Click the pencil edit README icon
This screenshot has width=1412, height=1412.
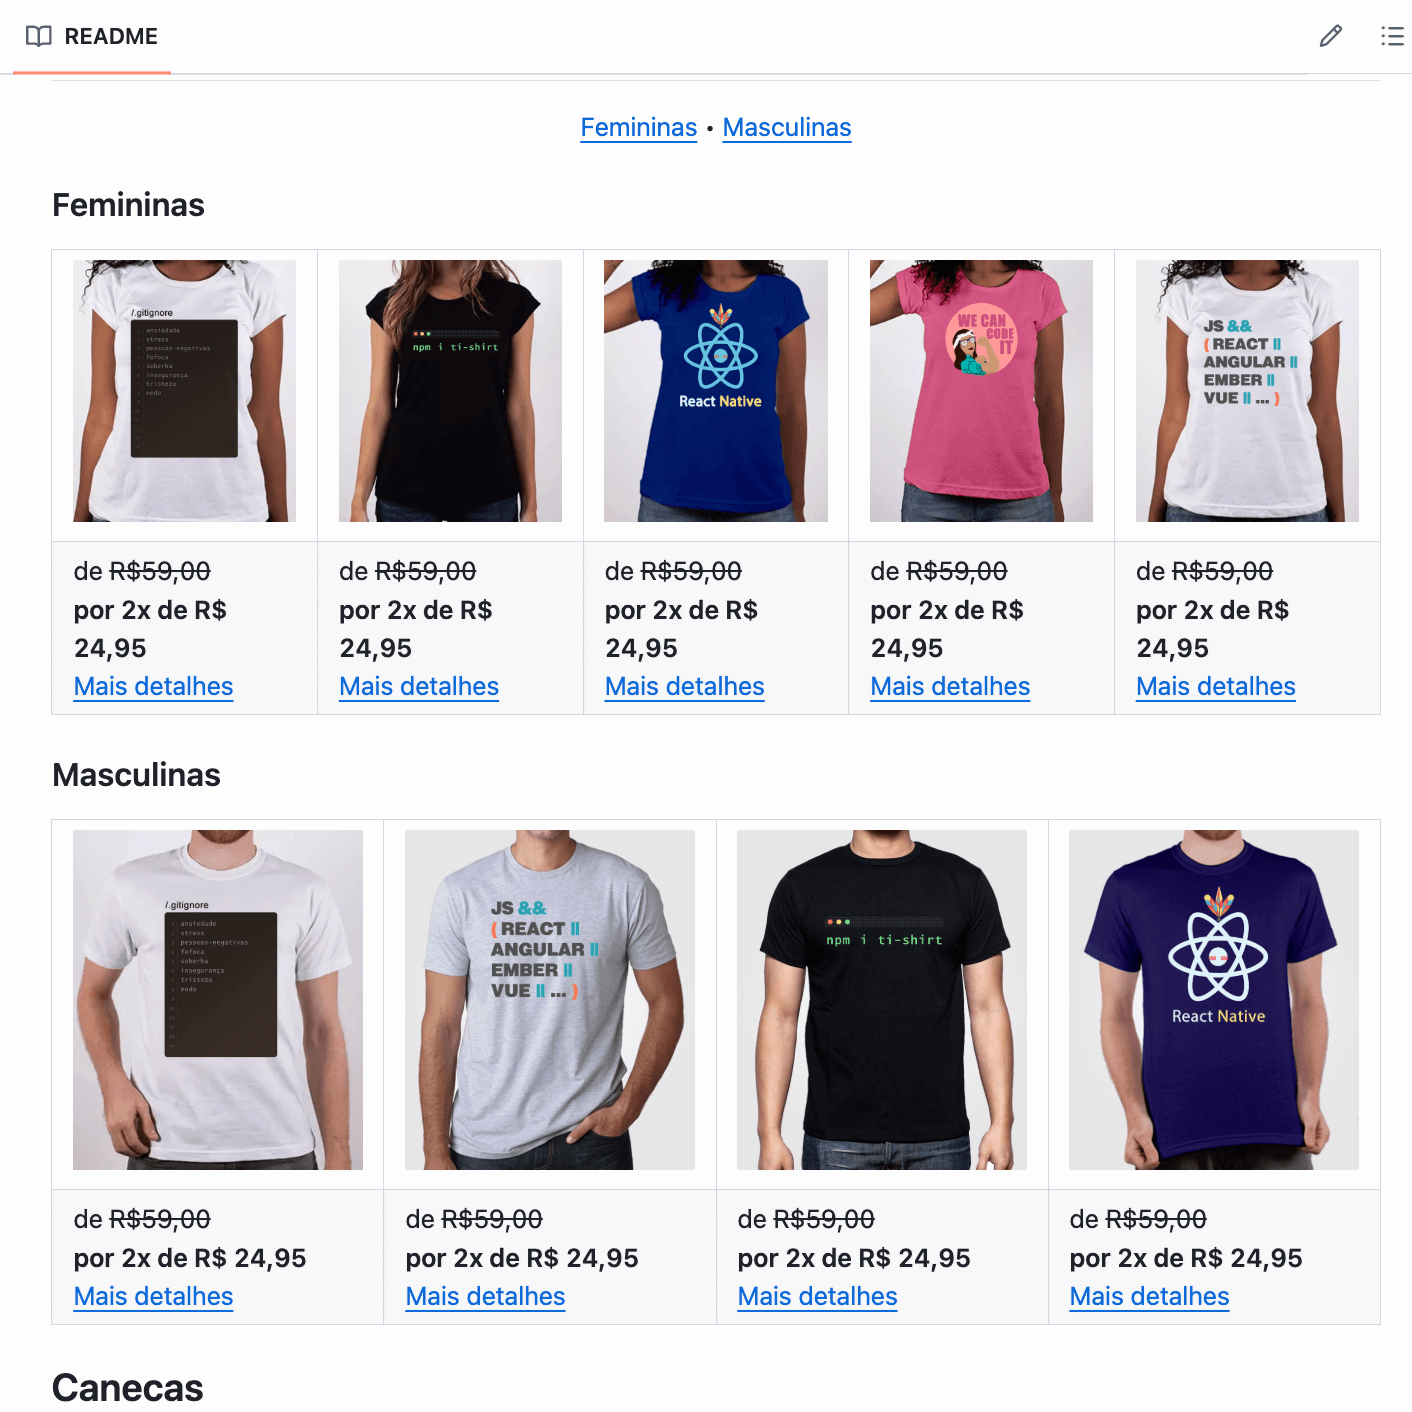coord(1330,36)
